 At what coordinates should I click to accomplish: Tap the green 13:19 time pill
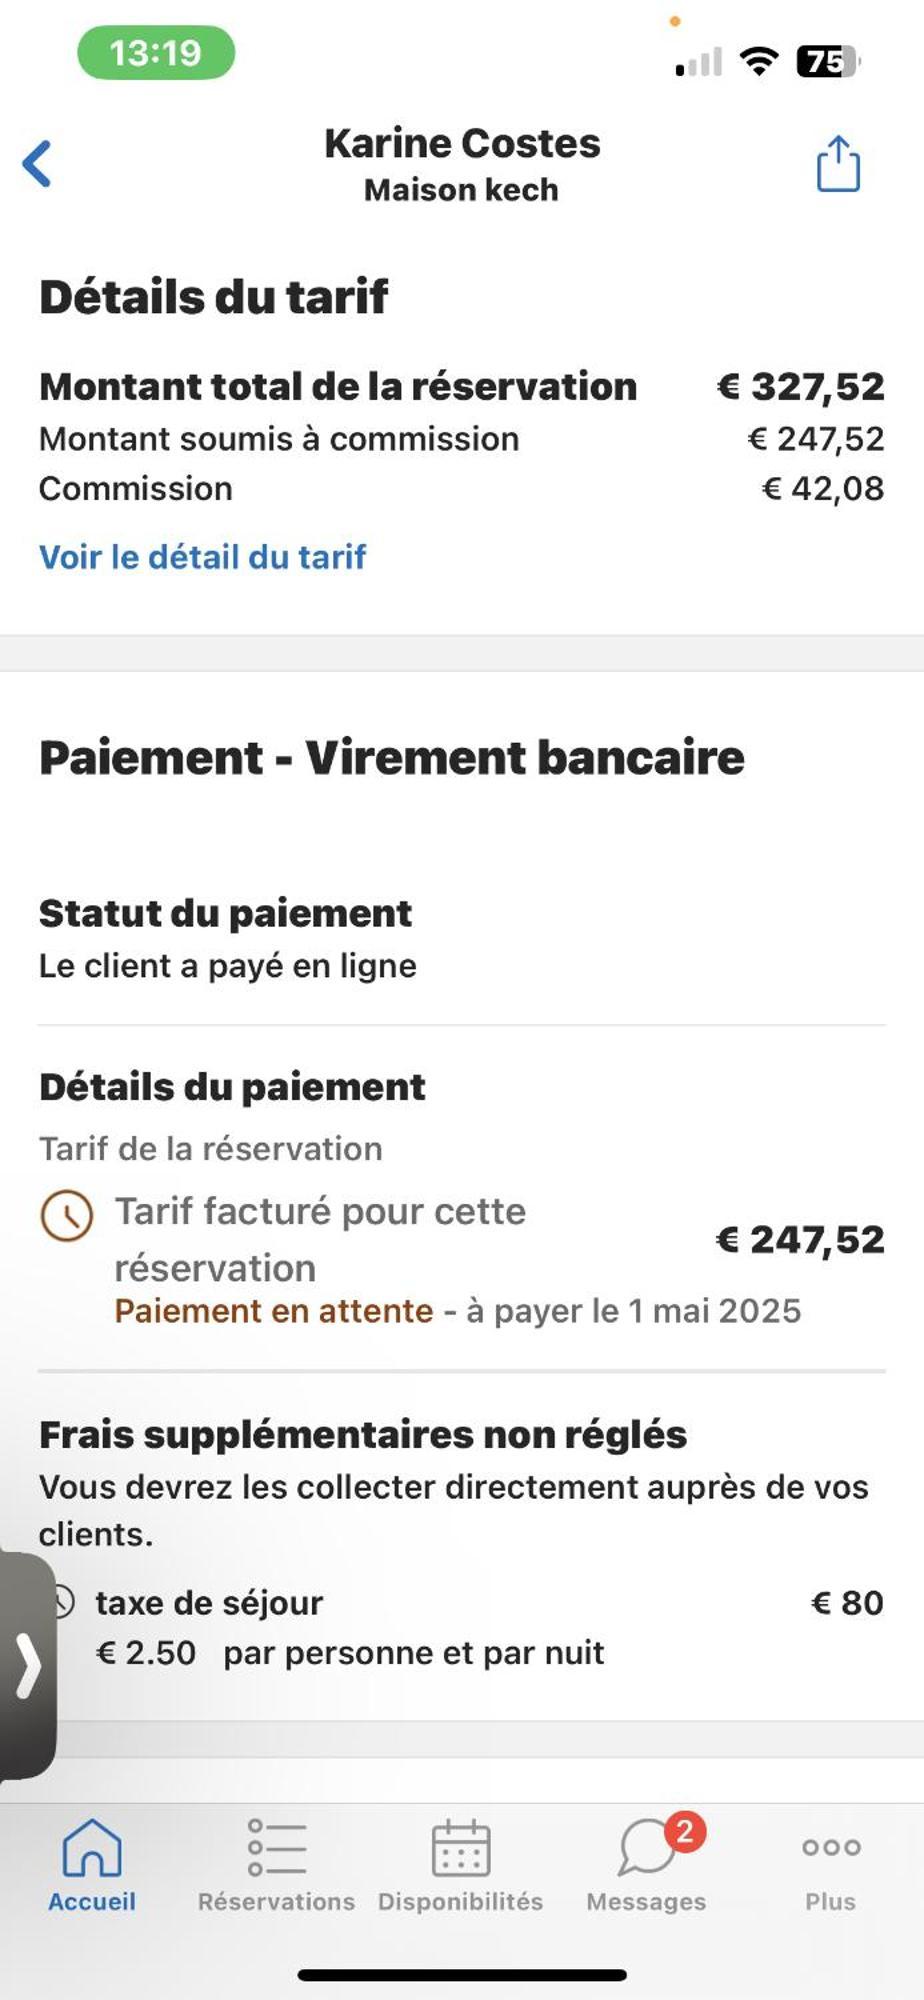point(156,53)
